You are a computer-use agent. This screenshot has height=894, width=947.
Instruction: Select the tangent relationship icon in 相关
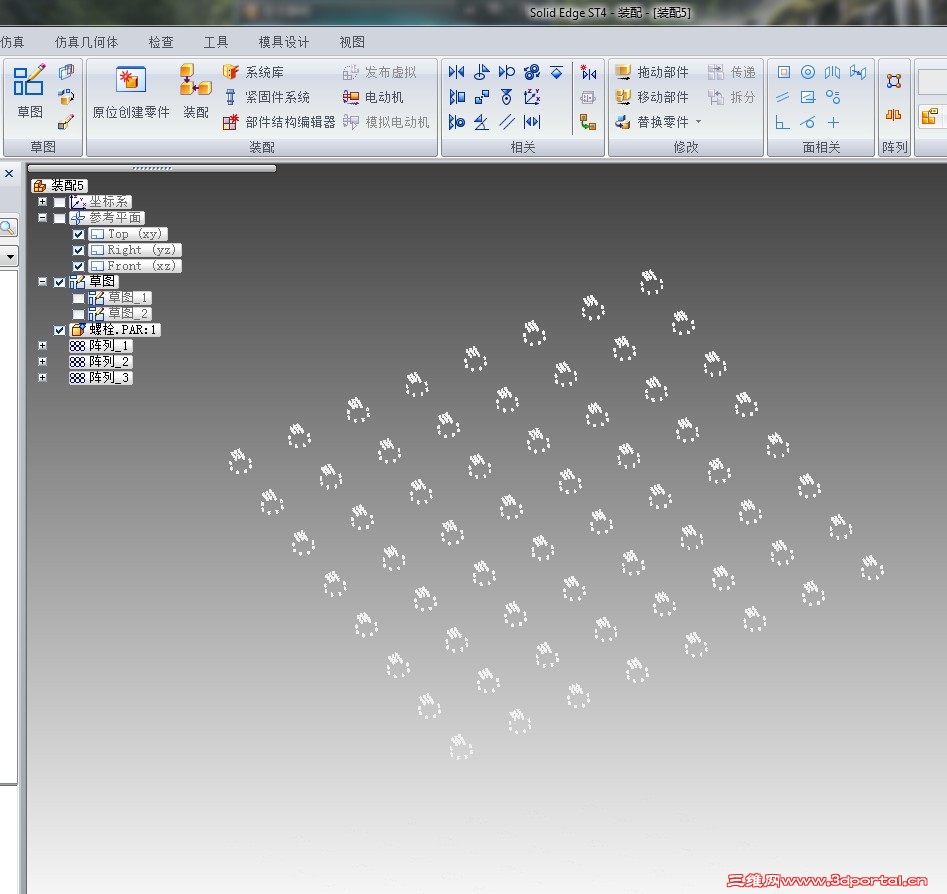click(506, 72)
